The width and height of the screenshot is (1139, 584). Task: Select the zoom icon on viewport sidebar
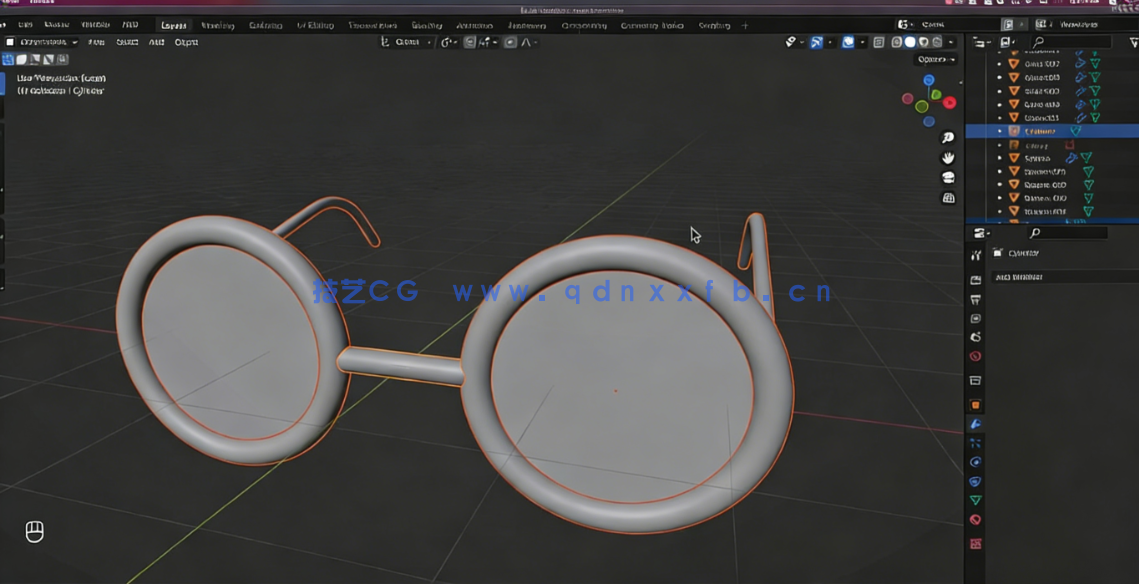point(947,137)
